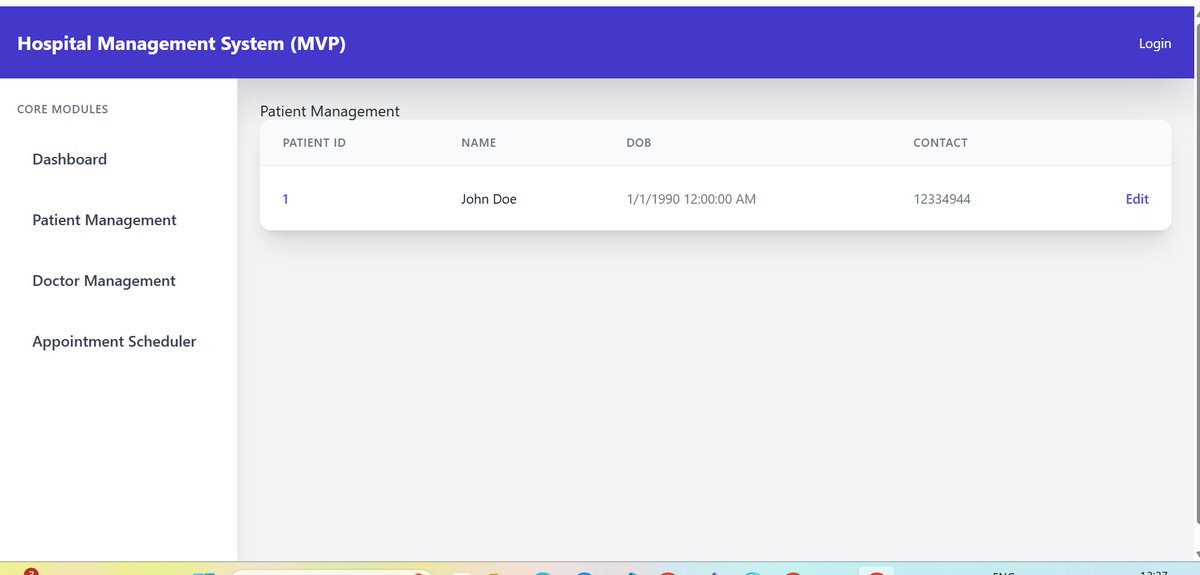The image size is (1200, 575).
Task: Open the Appointment Scheduler module
Action: 114,342
